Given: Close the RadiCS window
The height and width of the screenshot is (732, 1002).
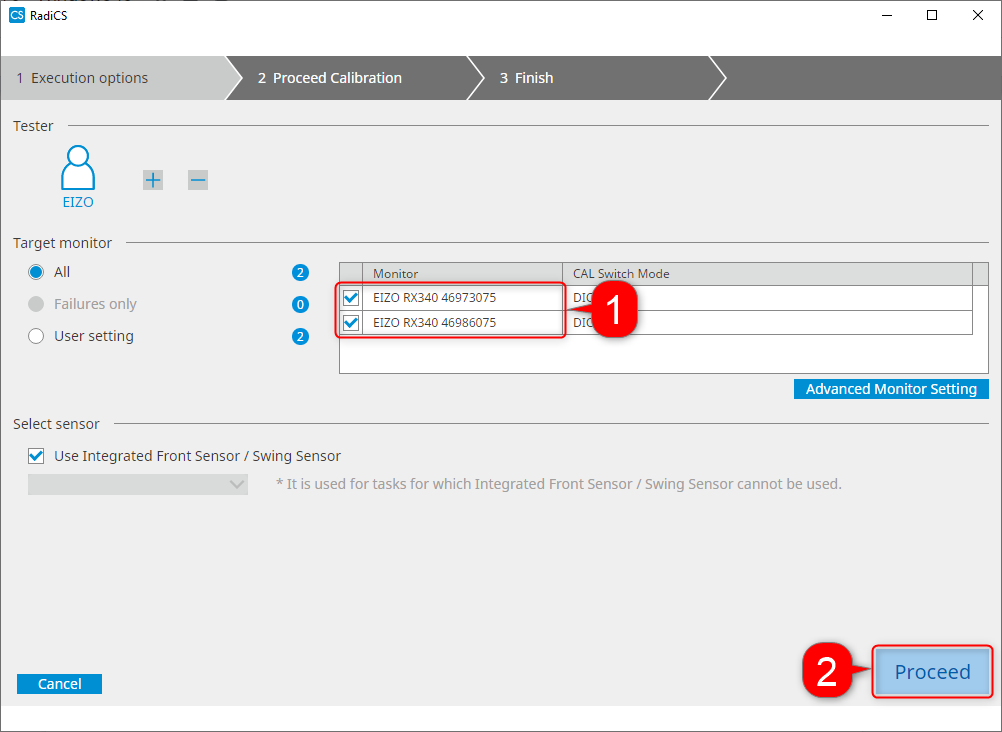Looking at the screenshot, I should [x=978, y=15].
